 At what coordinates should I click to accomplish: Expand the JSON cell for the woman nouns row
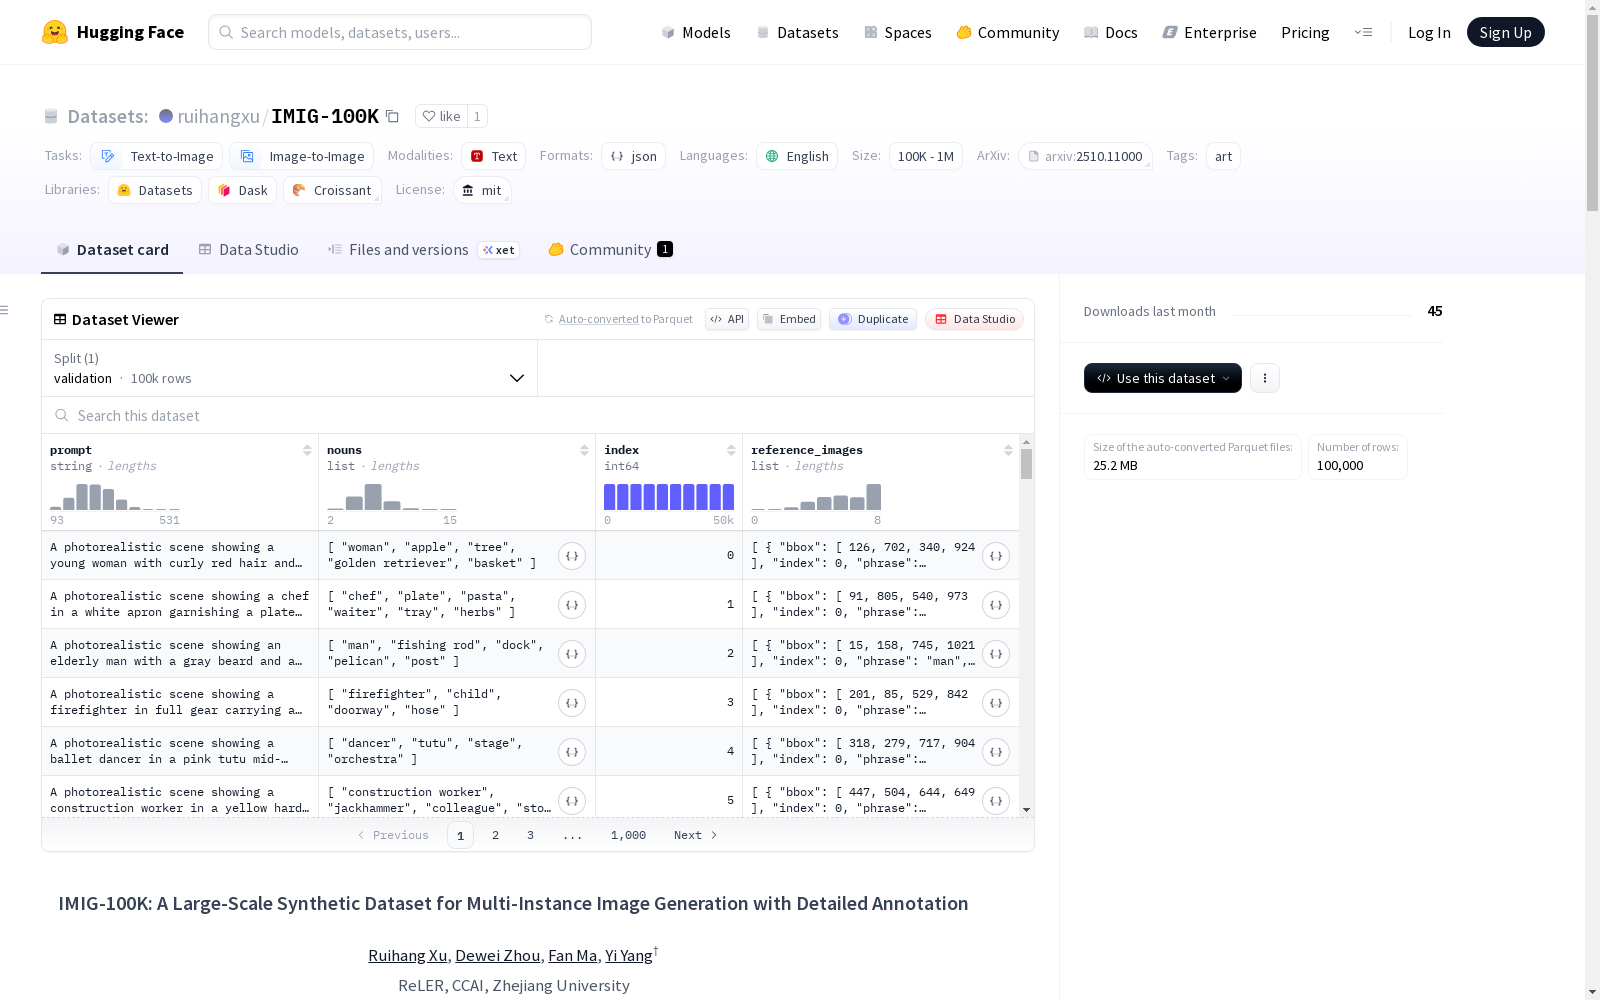(572, 556)
